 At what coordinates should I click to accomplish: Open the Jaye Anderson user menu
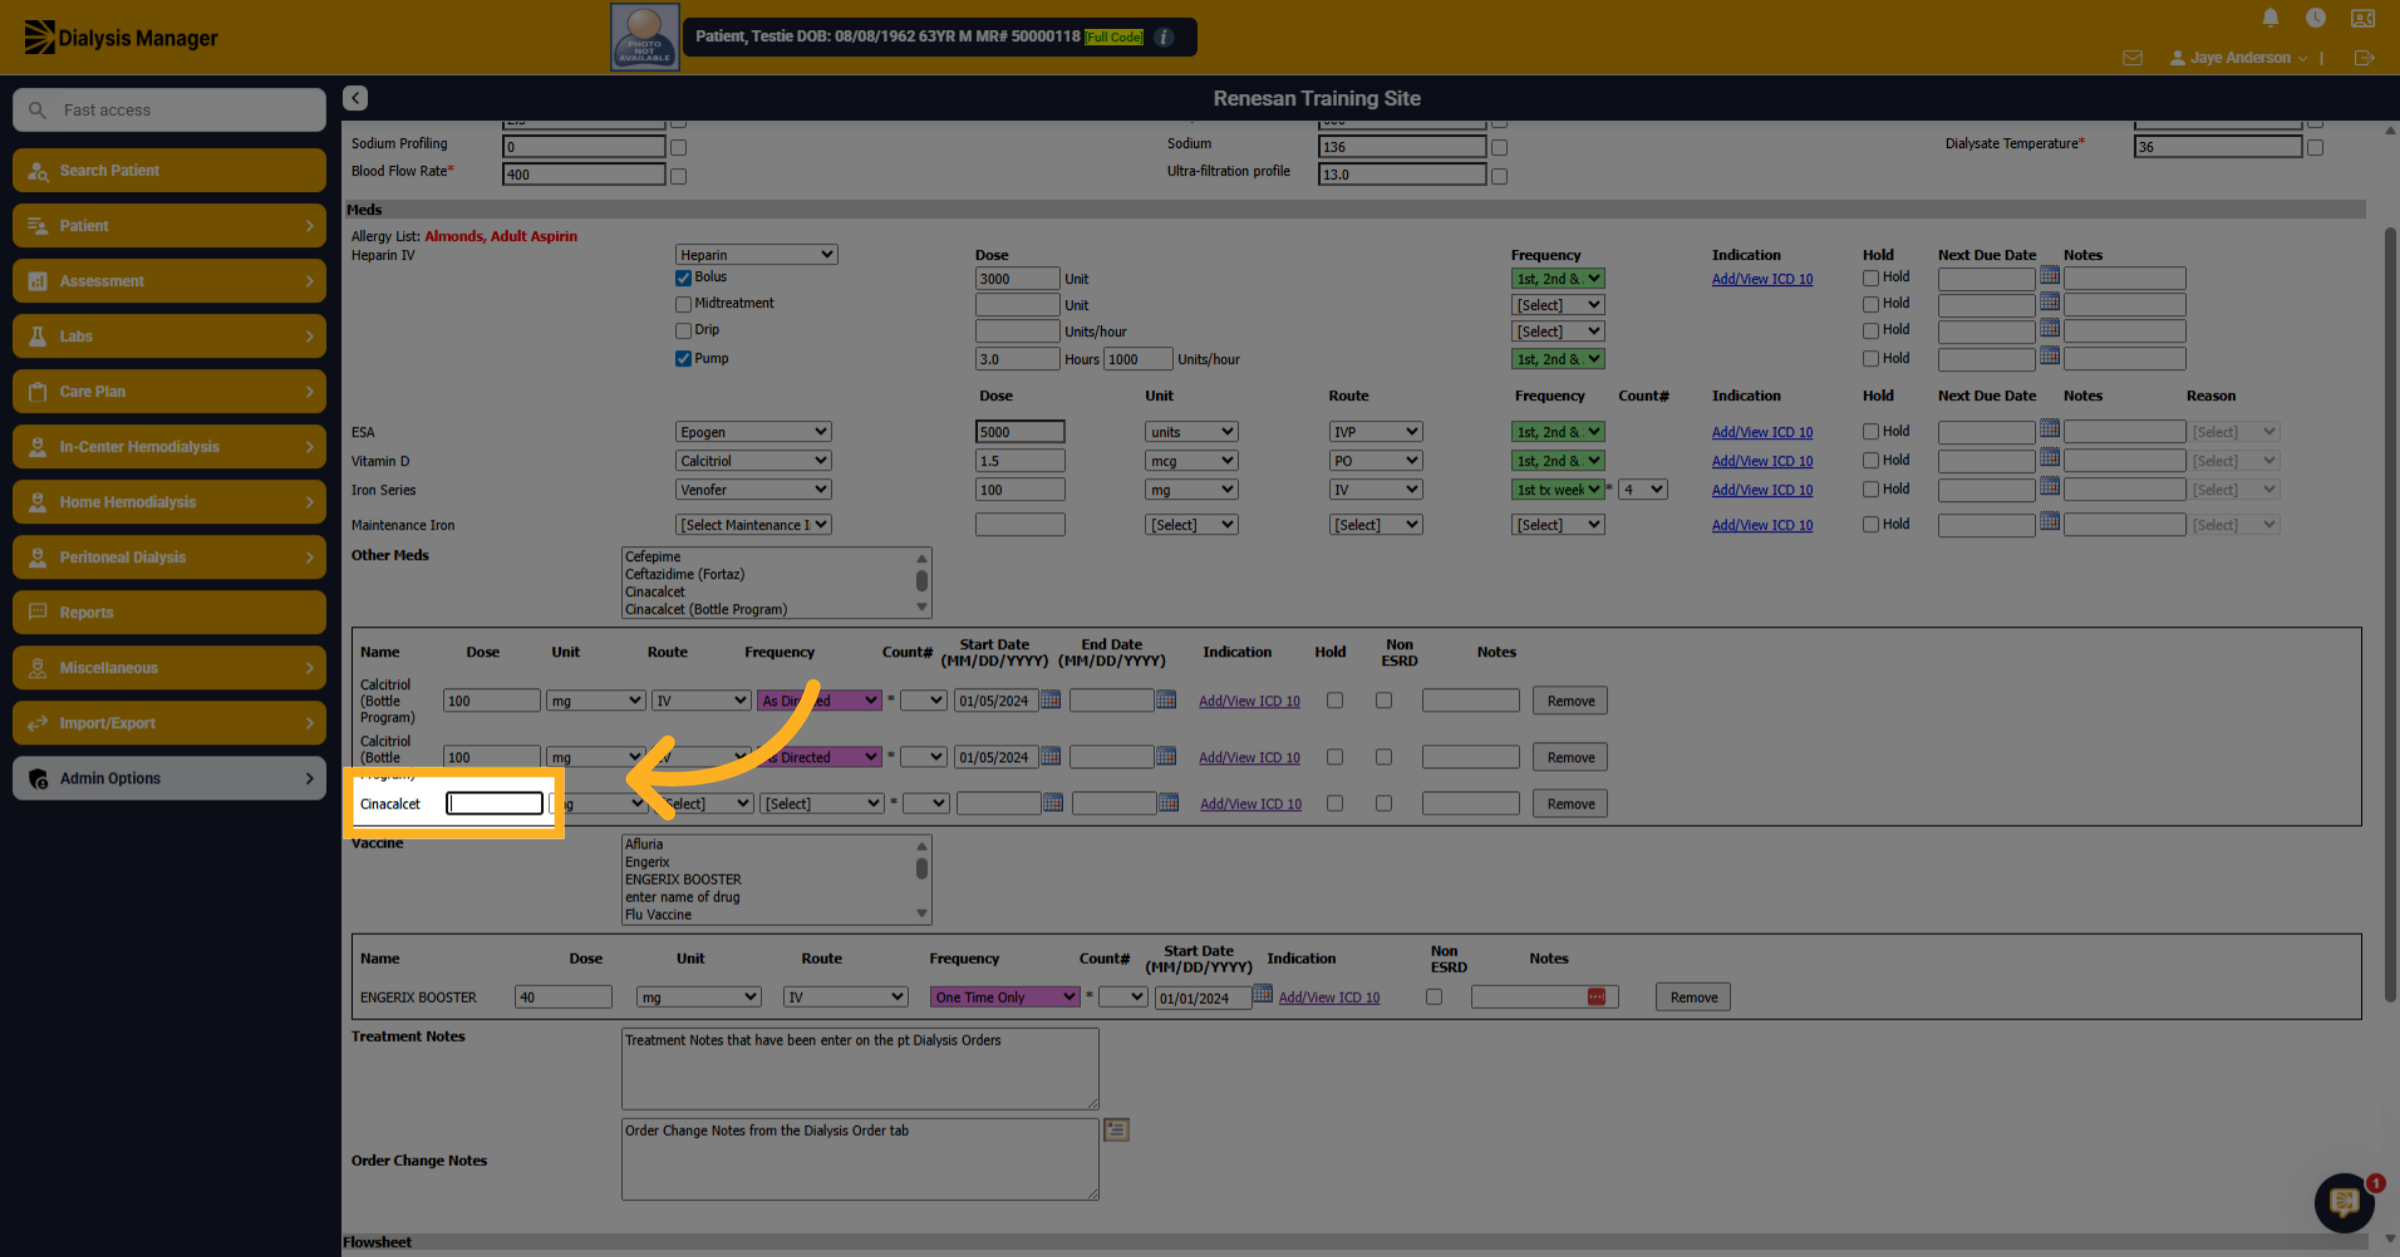(x=2239, y=58)
